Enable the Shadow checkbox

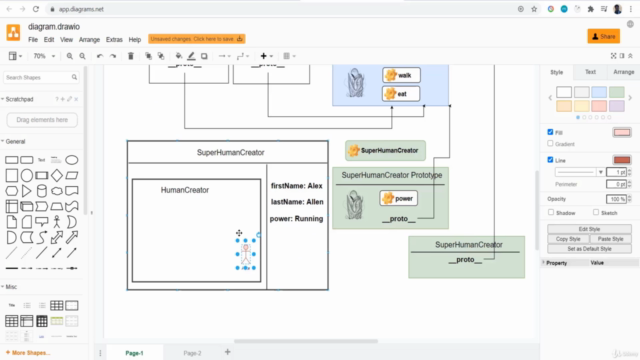coord(551,212)
